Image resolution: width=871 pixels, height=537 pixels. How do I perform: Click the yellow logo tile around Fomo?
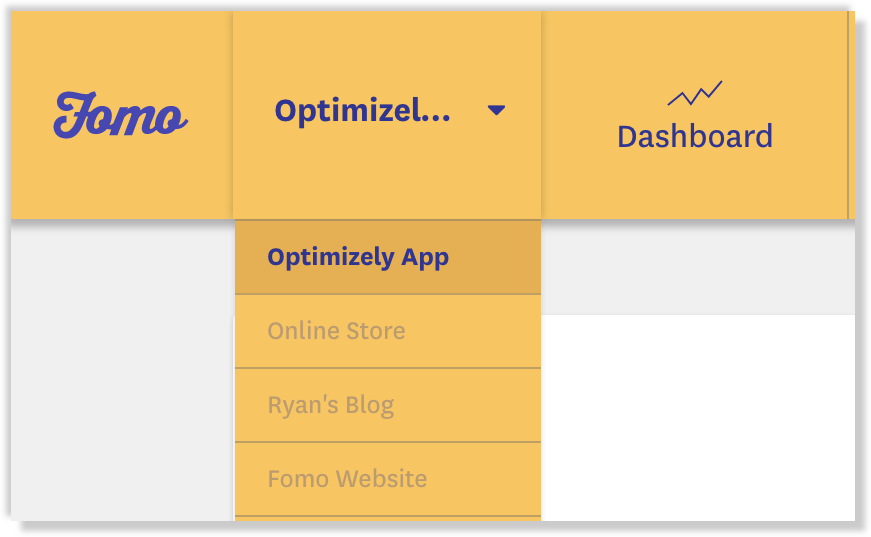(x=122, y=115)
